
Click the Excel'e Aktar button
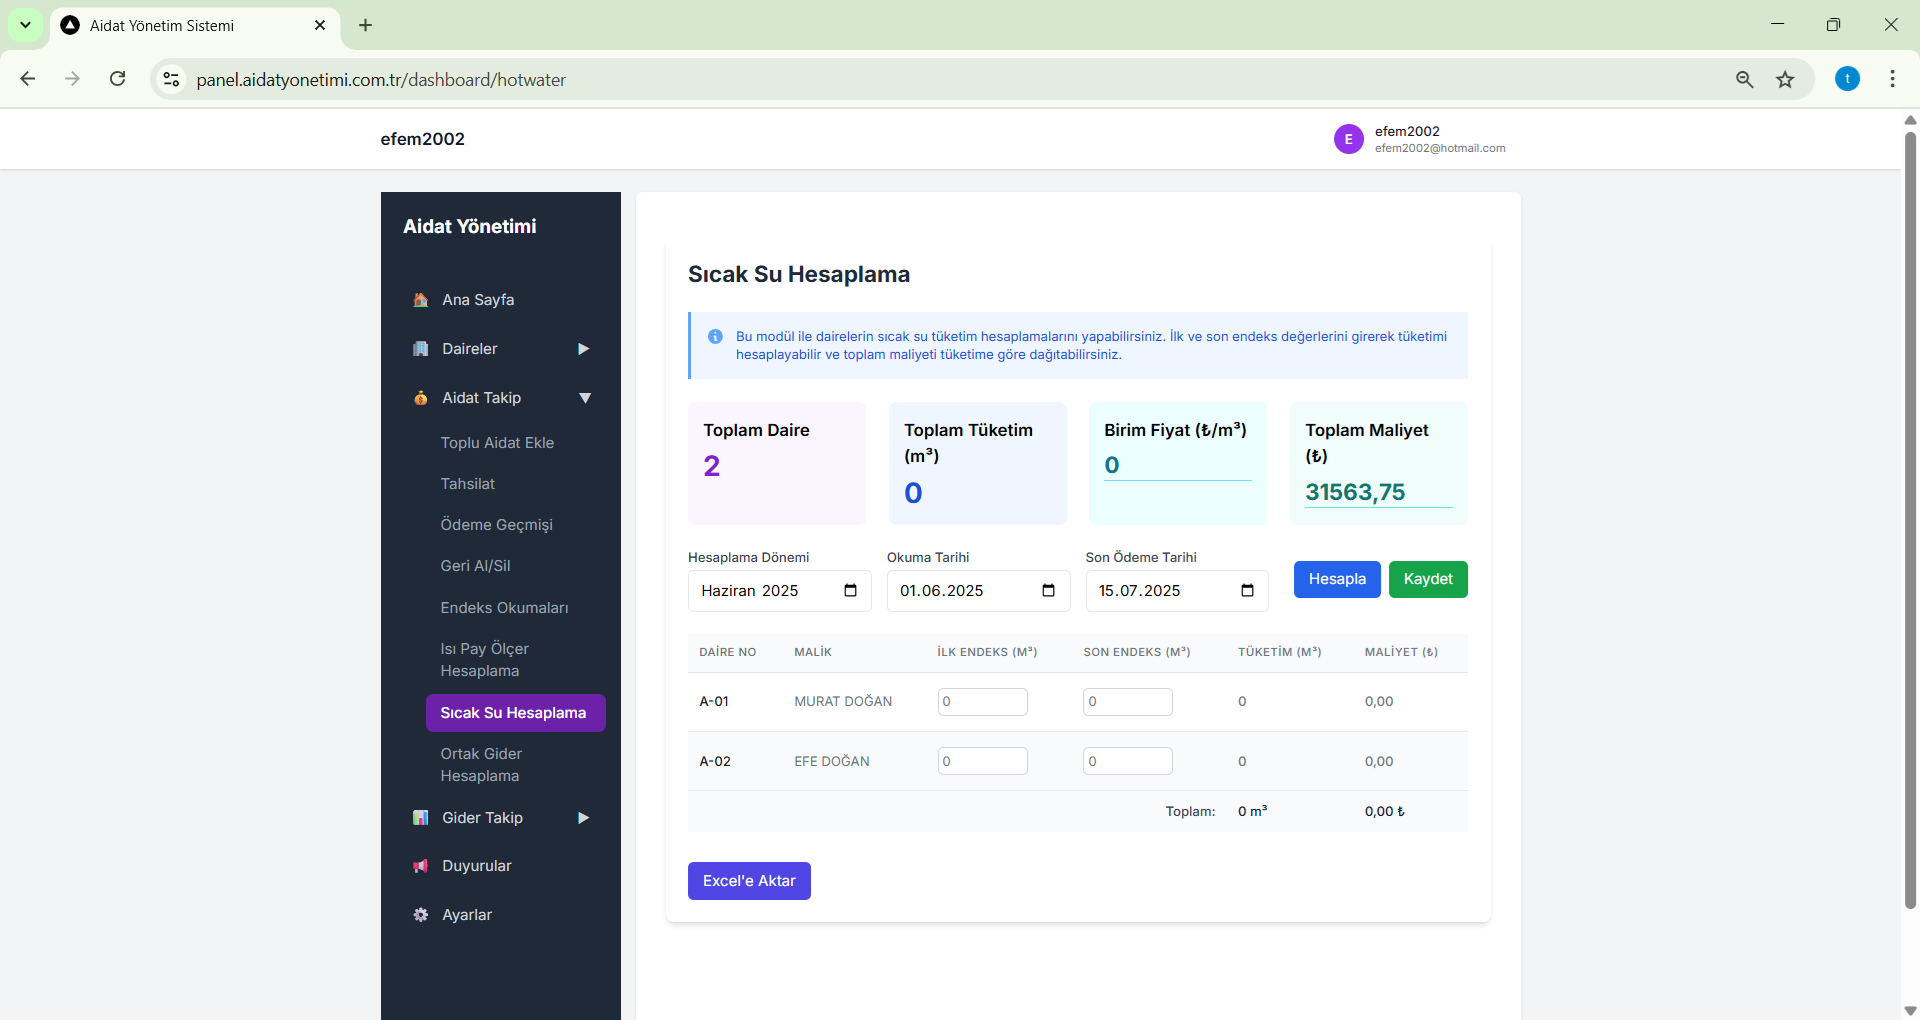pyautogui.click(x=749, y=881)
